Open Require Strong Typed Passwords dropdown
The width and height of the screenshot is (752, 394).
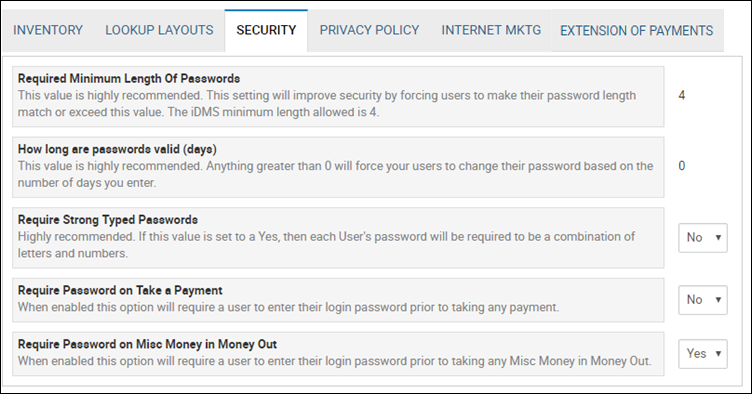703,238
